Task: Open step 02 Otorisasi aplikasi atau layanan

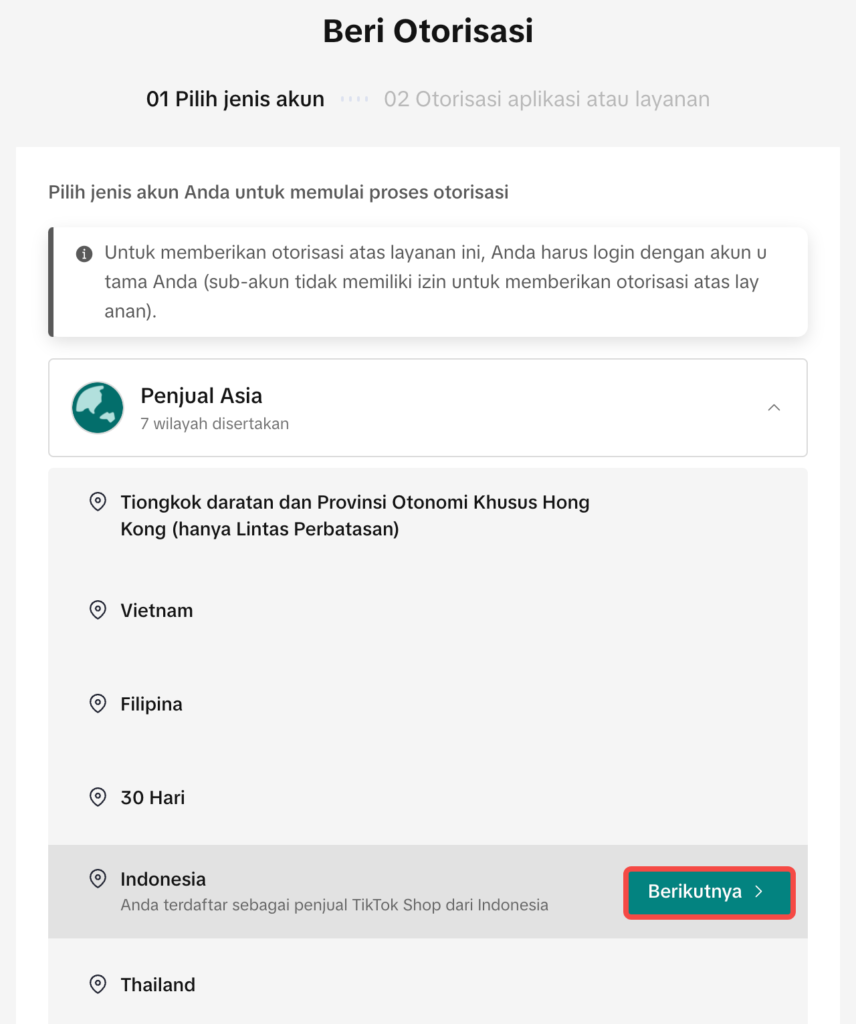Action: [x=547, y=99]
